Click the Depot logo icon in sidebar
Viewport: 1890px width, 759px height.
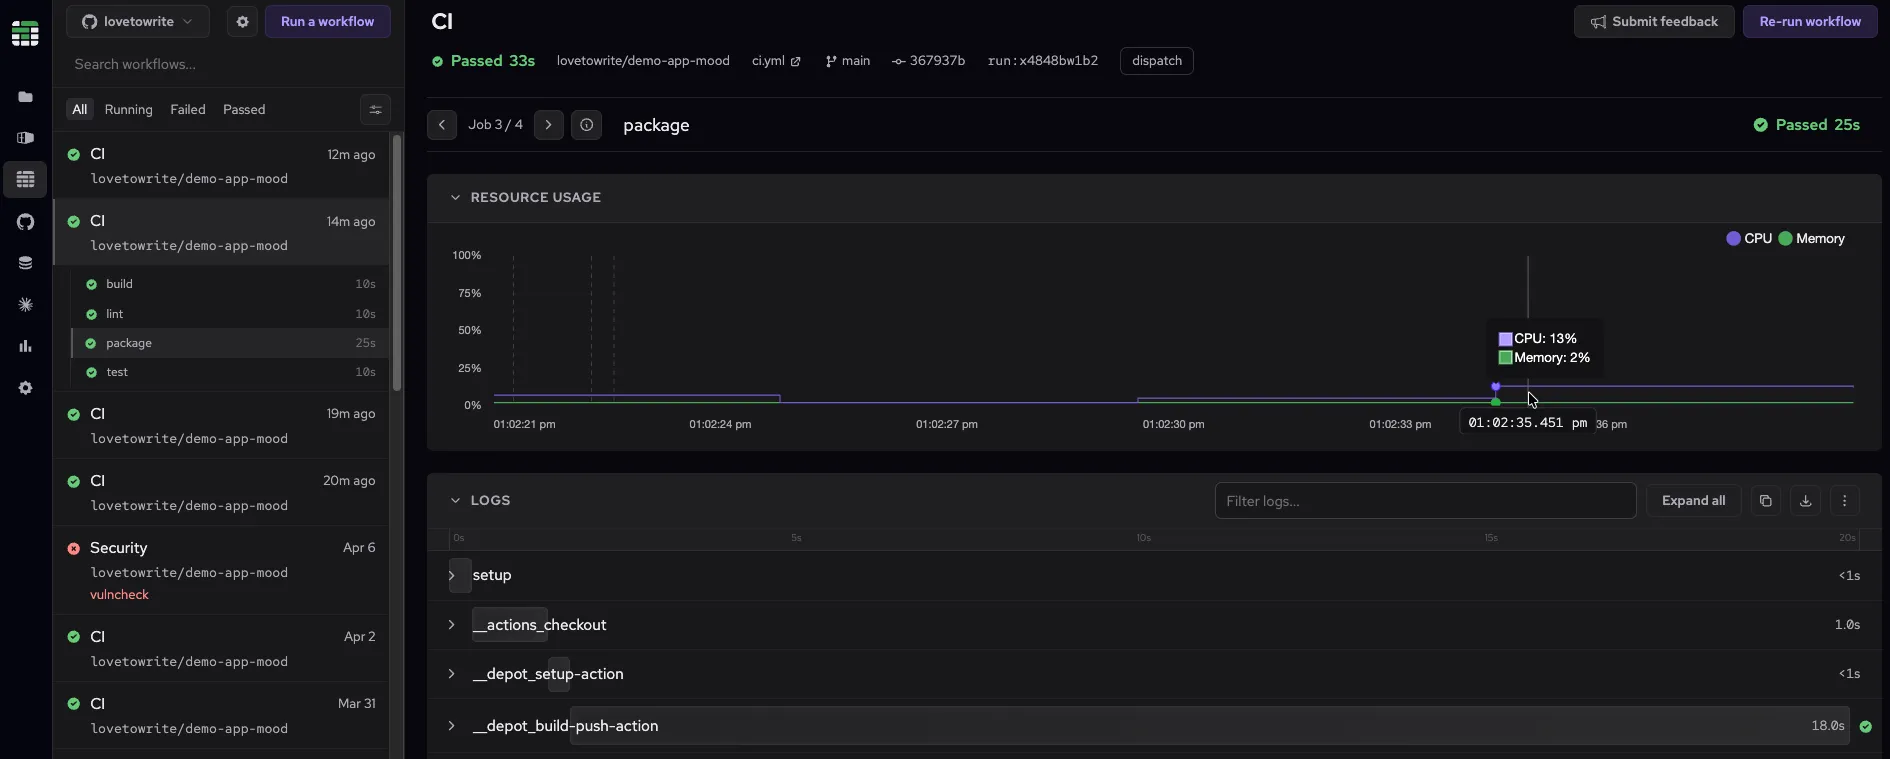point(25,33)
